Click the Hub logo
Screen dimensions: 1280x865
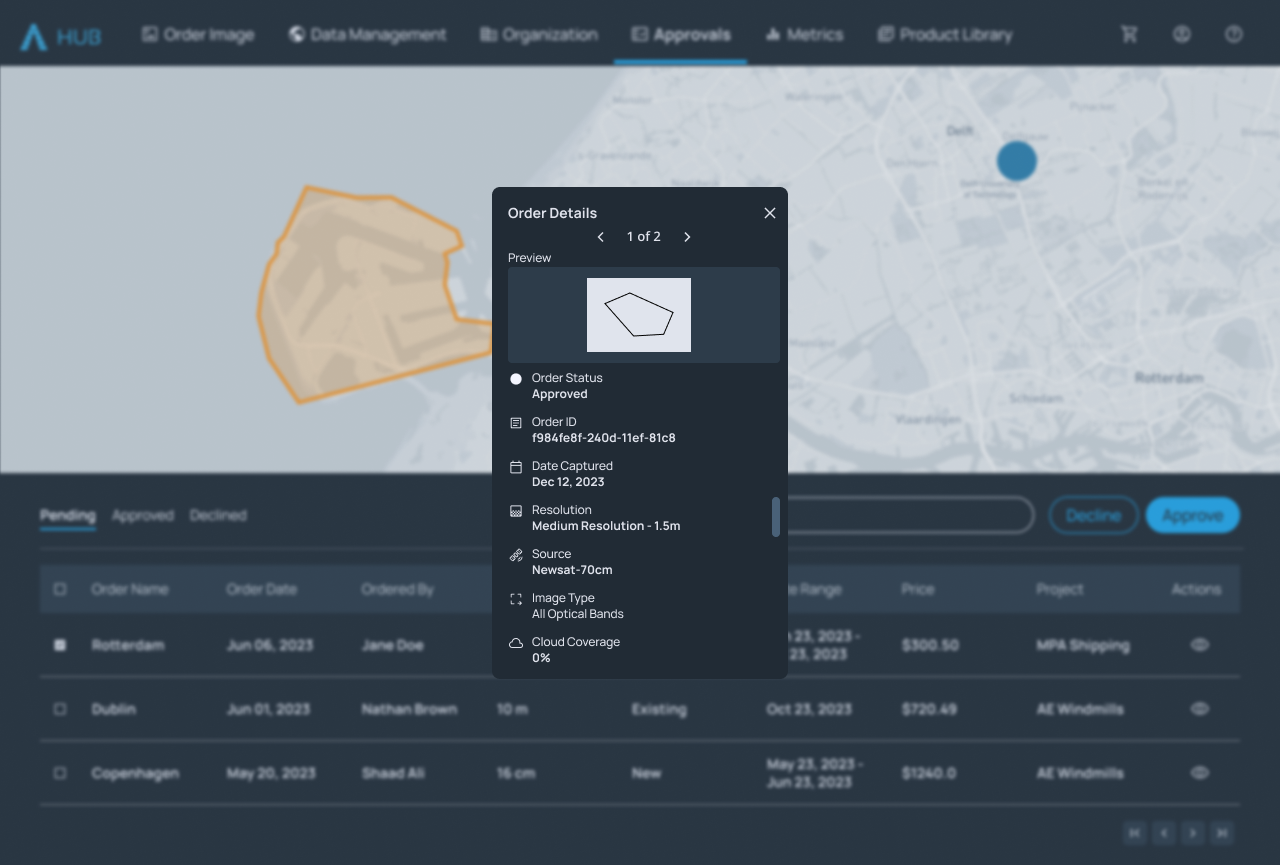point(60,37)
